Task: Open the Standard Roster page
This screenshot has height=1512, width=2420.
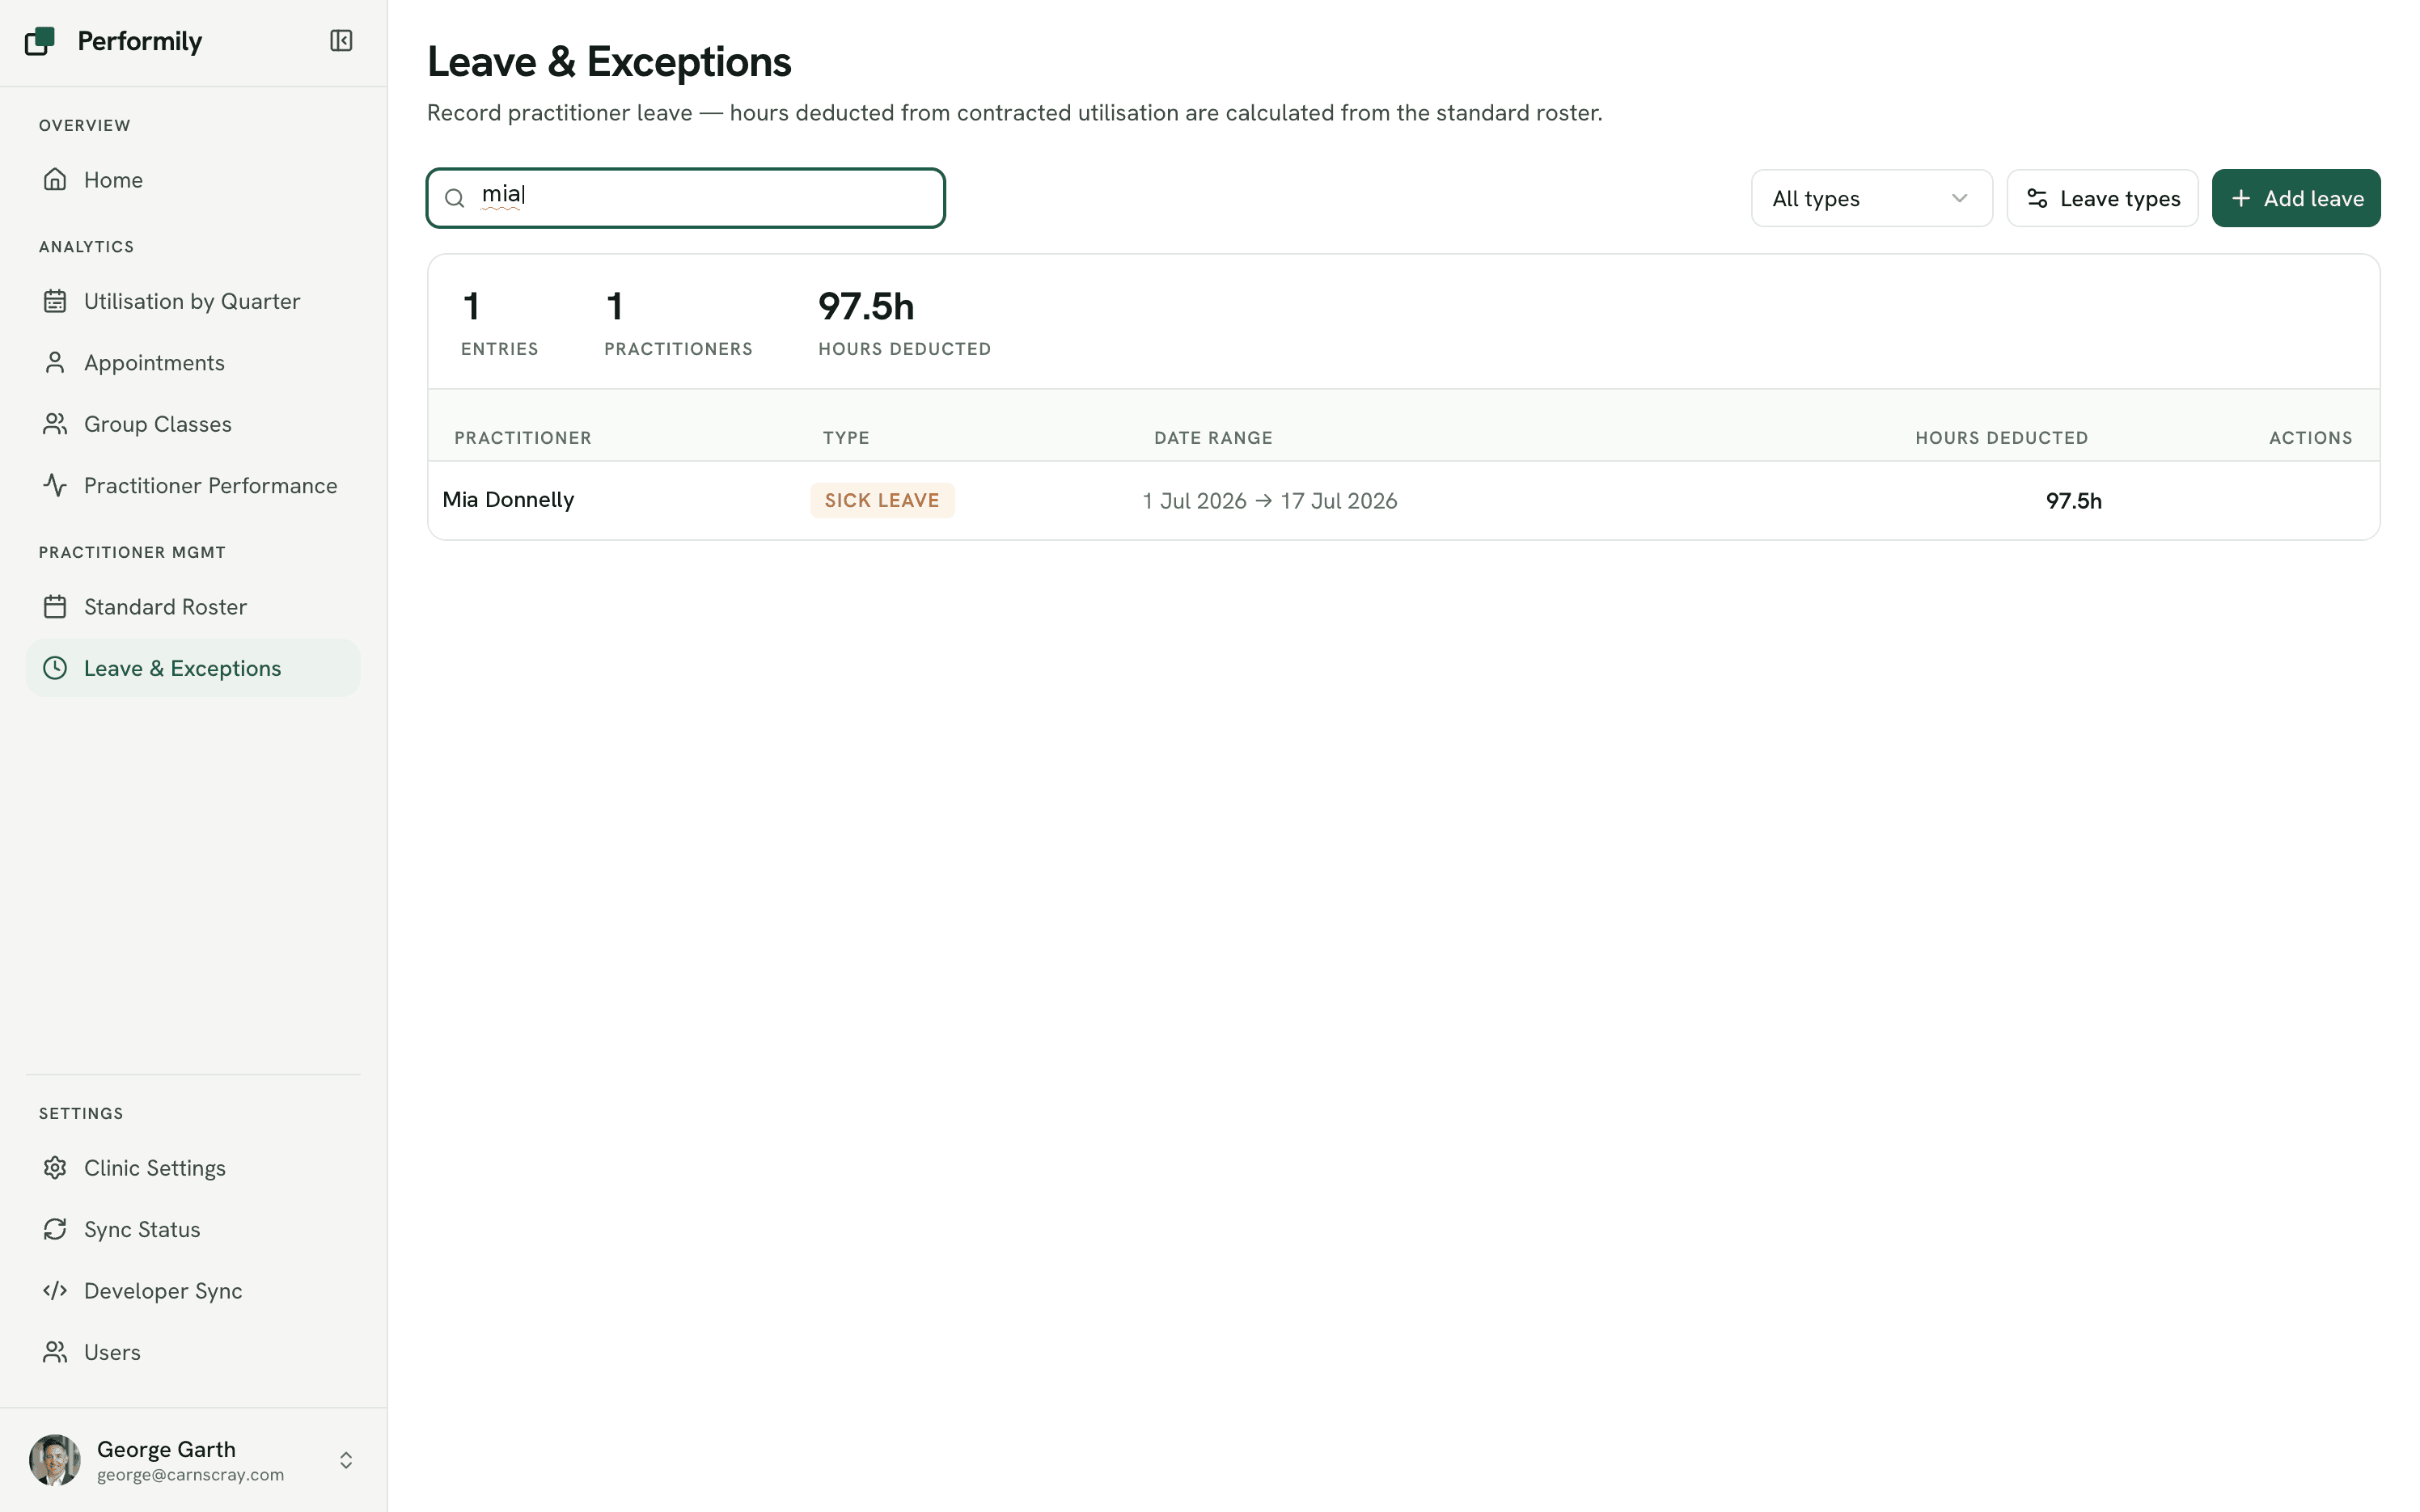Action: pos(193,607)
